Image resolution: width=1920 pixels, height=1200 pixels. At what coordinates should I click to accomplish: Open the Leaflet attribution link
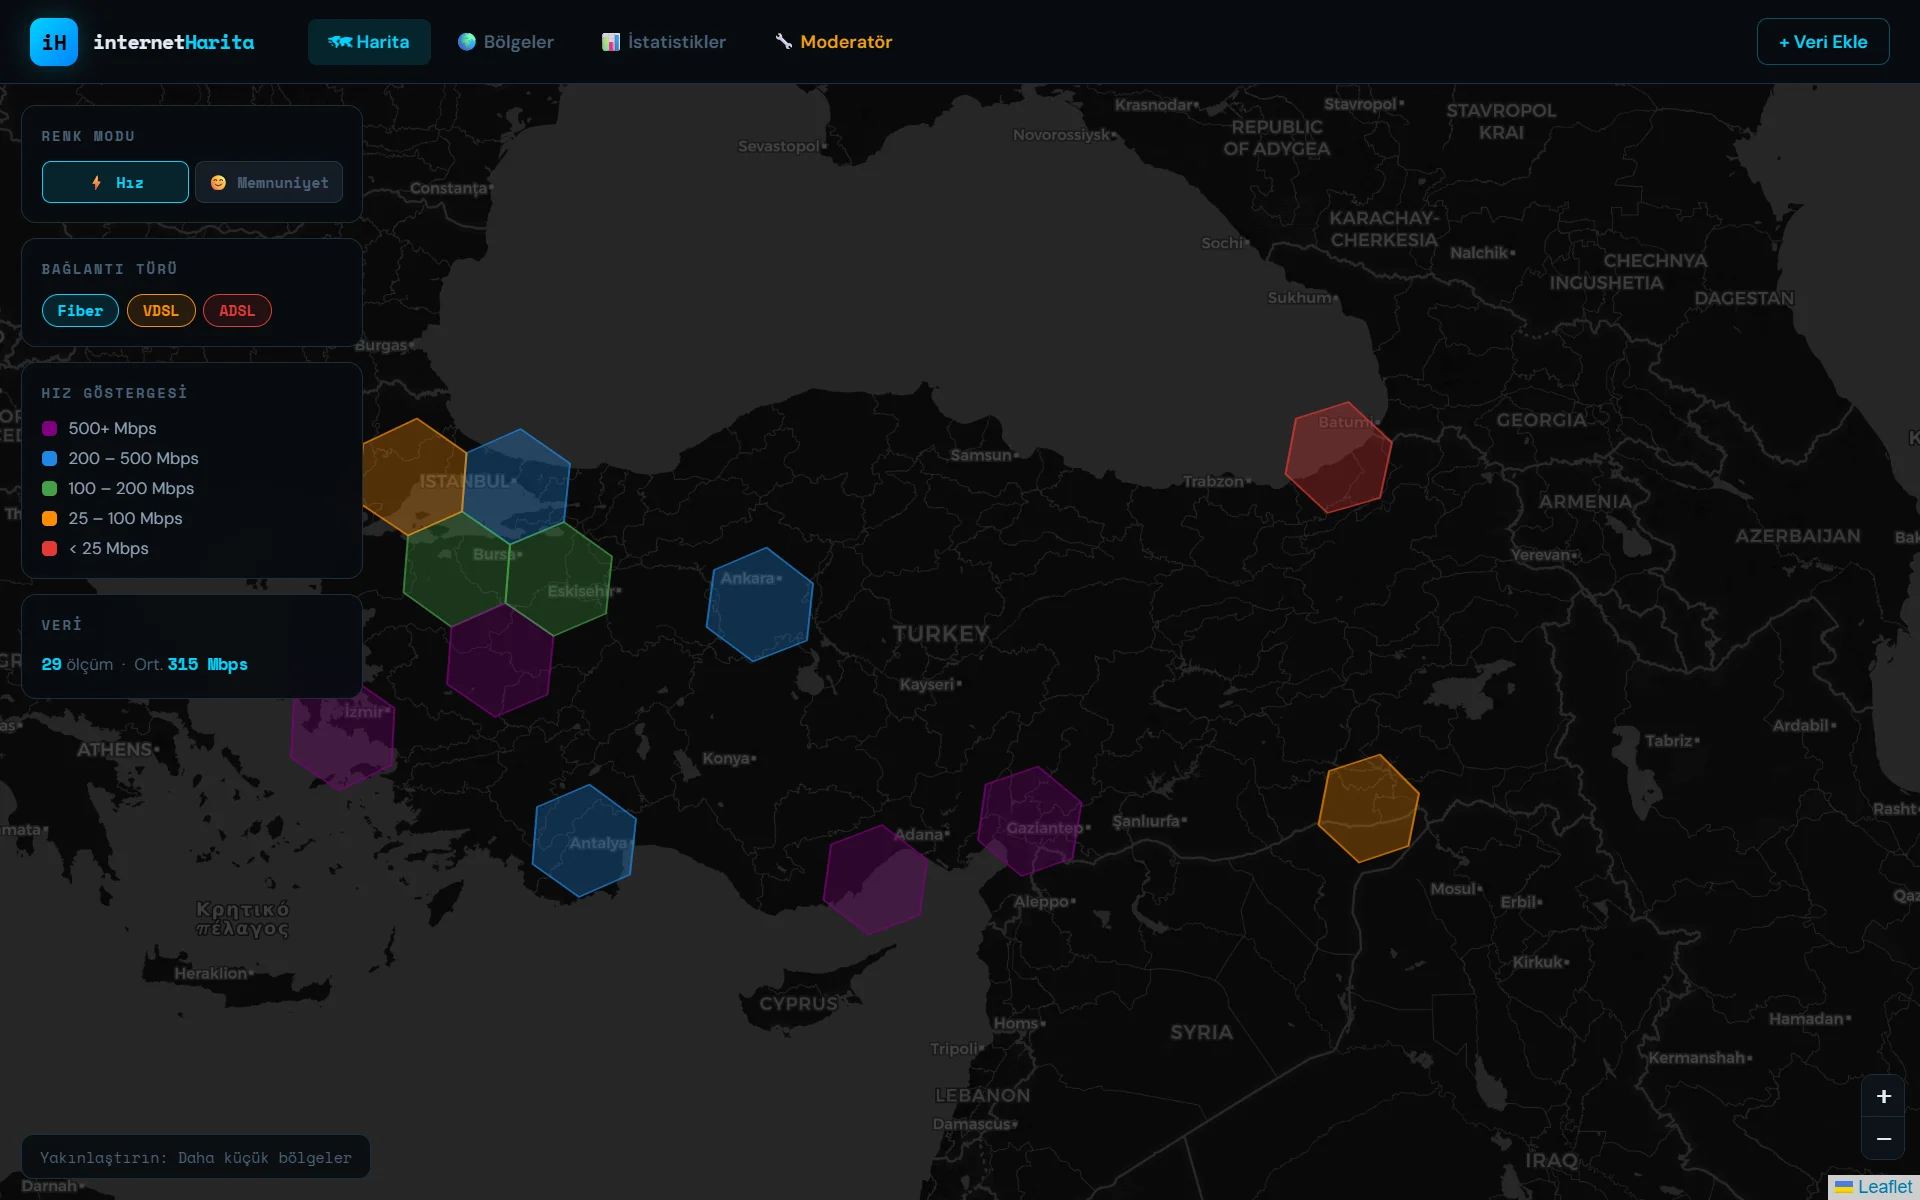(x=1884, y=1186)
